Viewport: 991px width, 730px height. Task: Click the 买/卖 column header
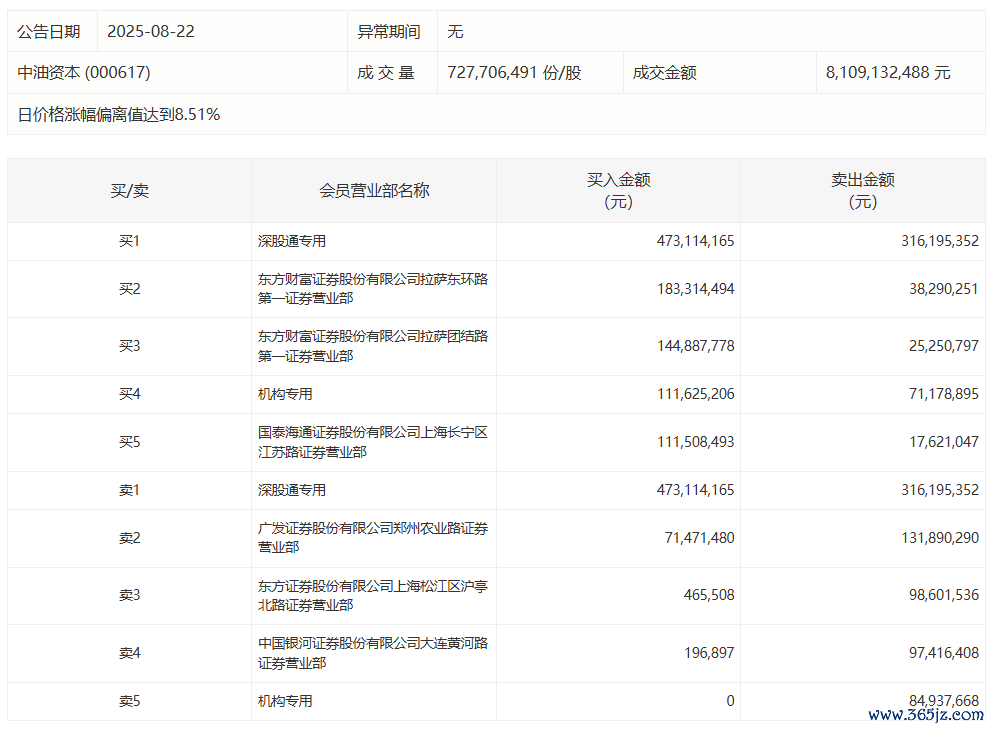point(129,190)
